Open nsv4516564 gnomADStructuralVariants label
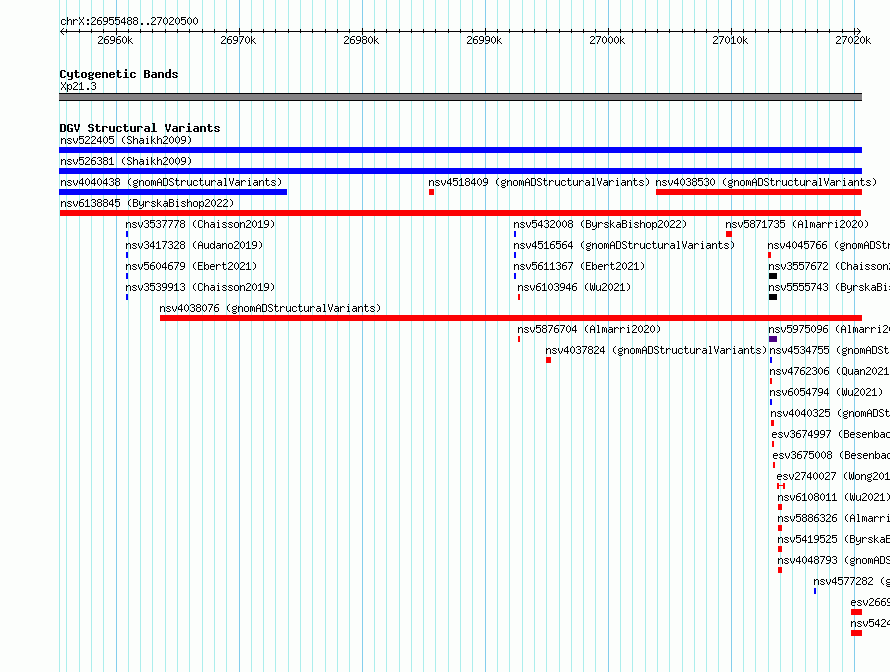The height and width of the screenshot is (672, 890). coord(624,245)
